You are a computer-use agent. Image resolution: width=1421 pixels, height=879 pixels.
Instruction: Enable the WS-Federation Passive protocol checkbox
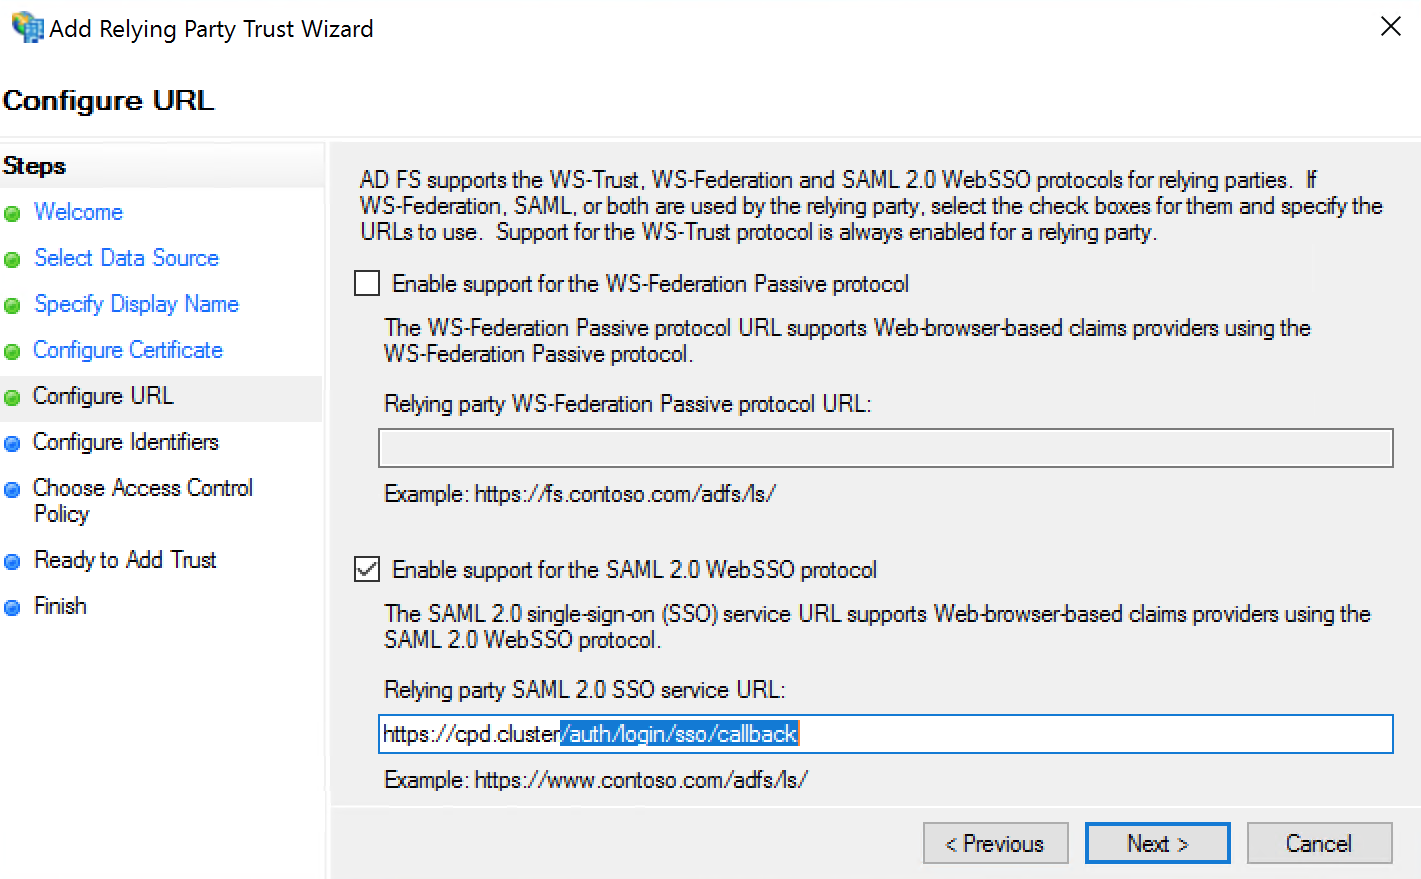point(367,284)
